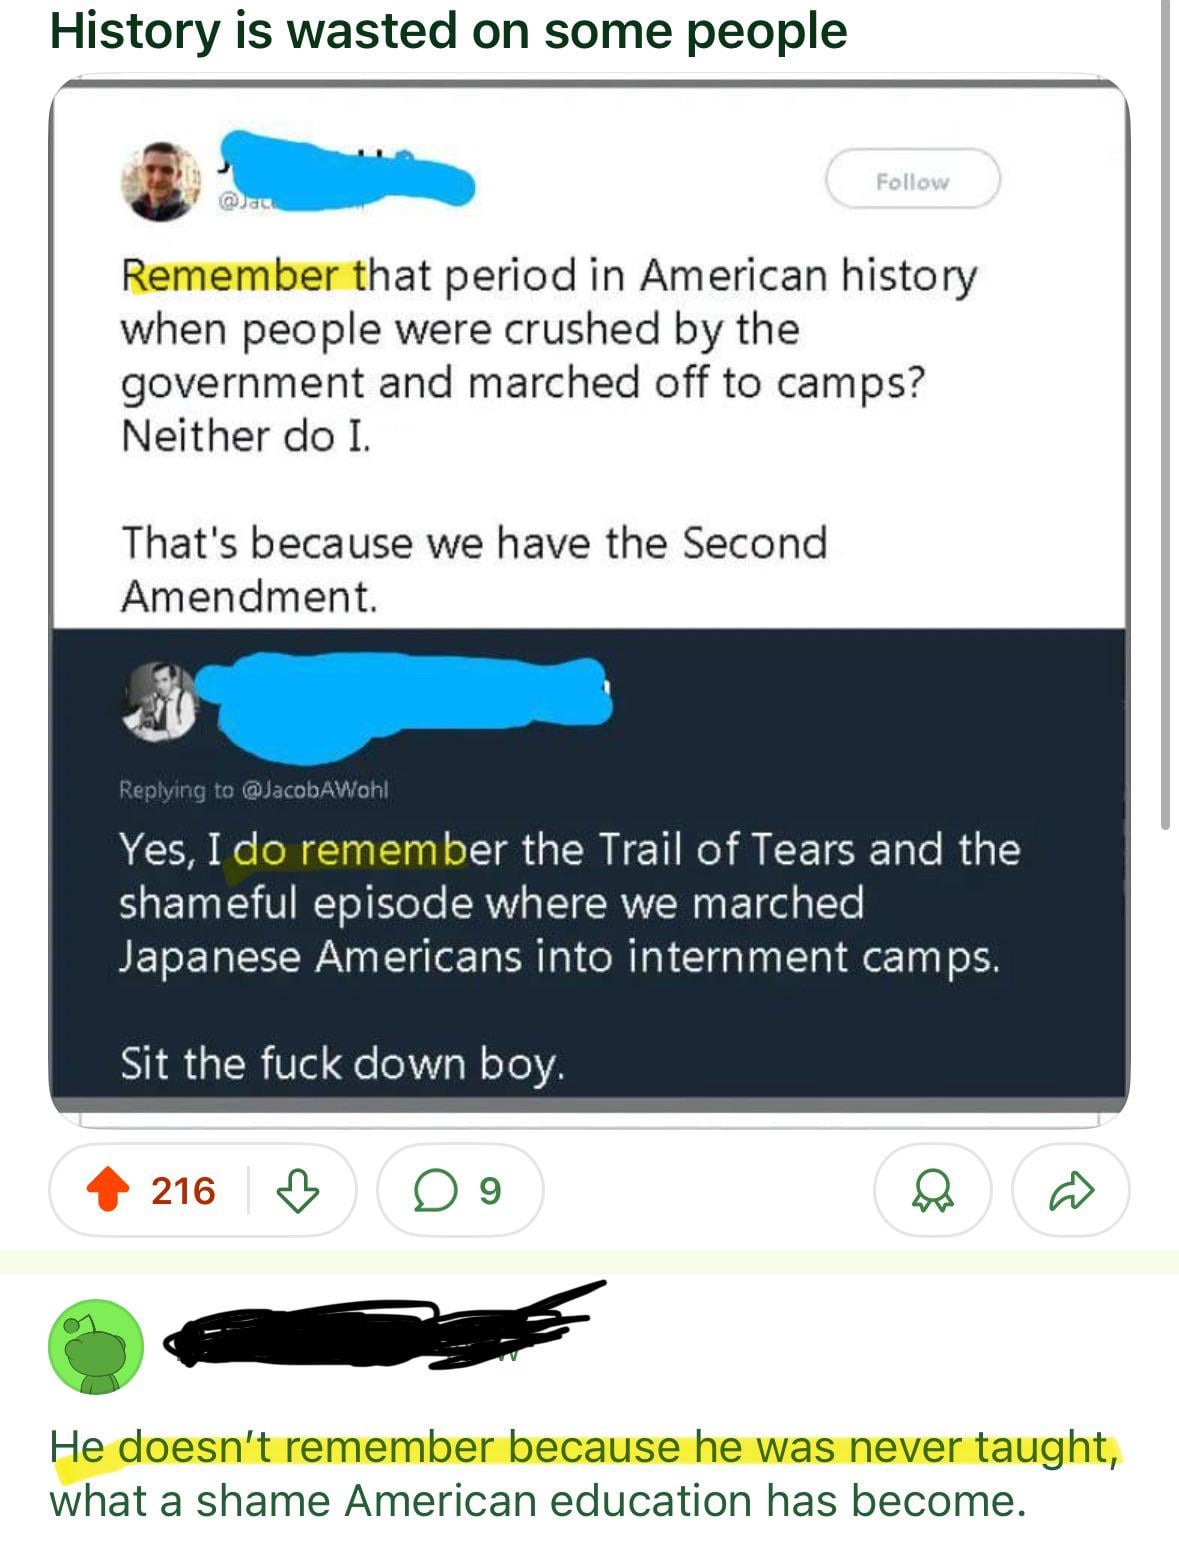
Task: Tap the first tweet author's profile photo
Action: [x=161, y=180]
